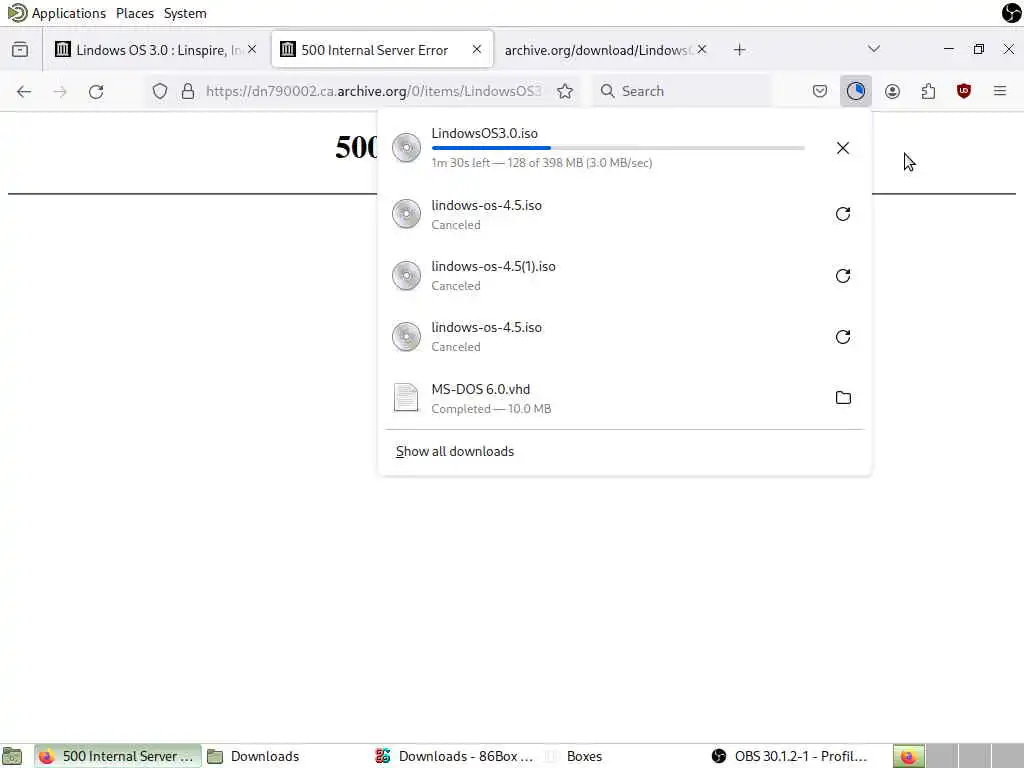Focus the Search box

(682, 91)
